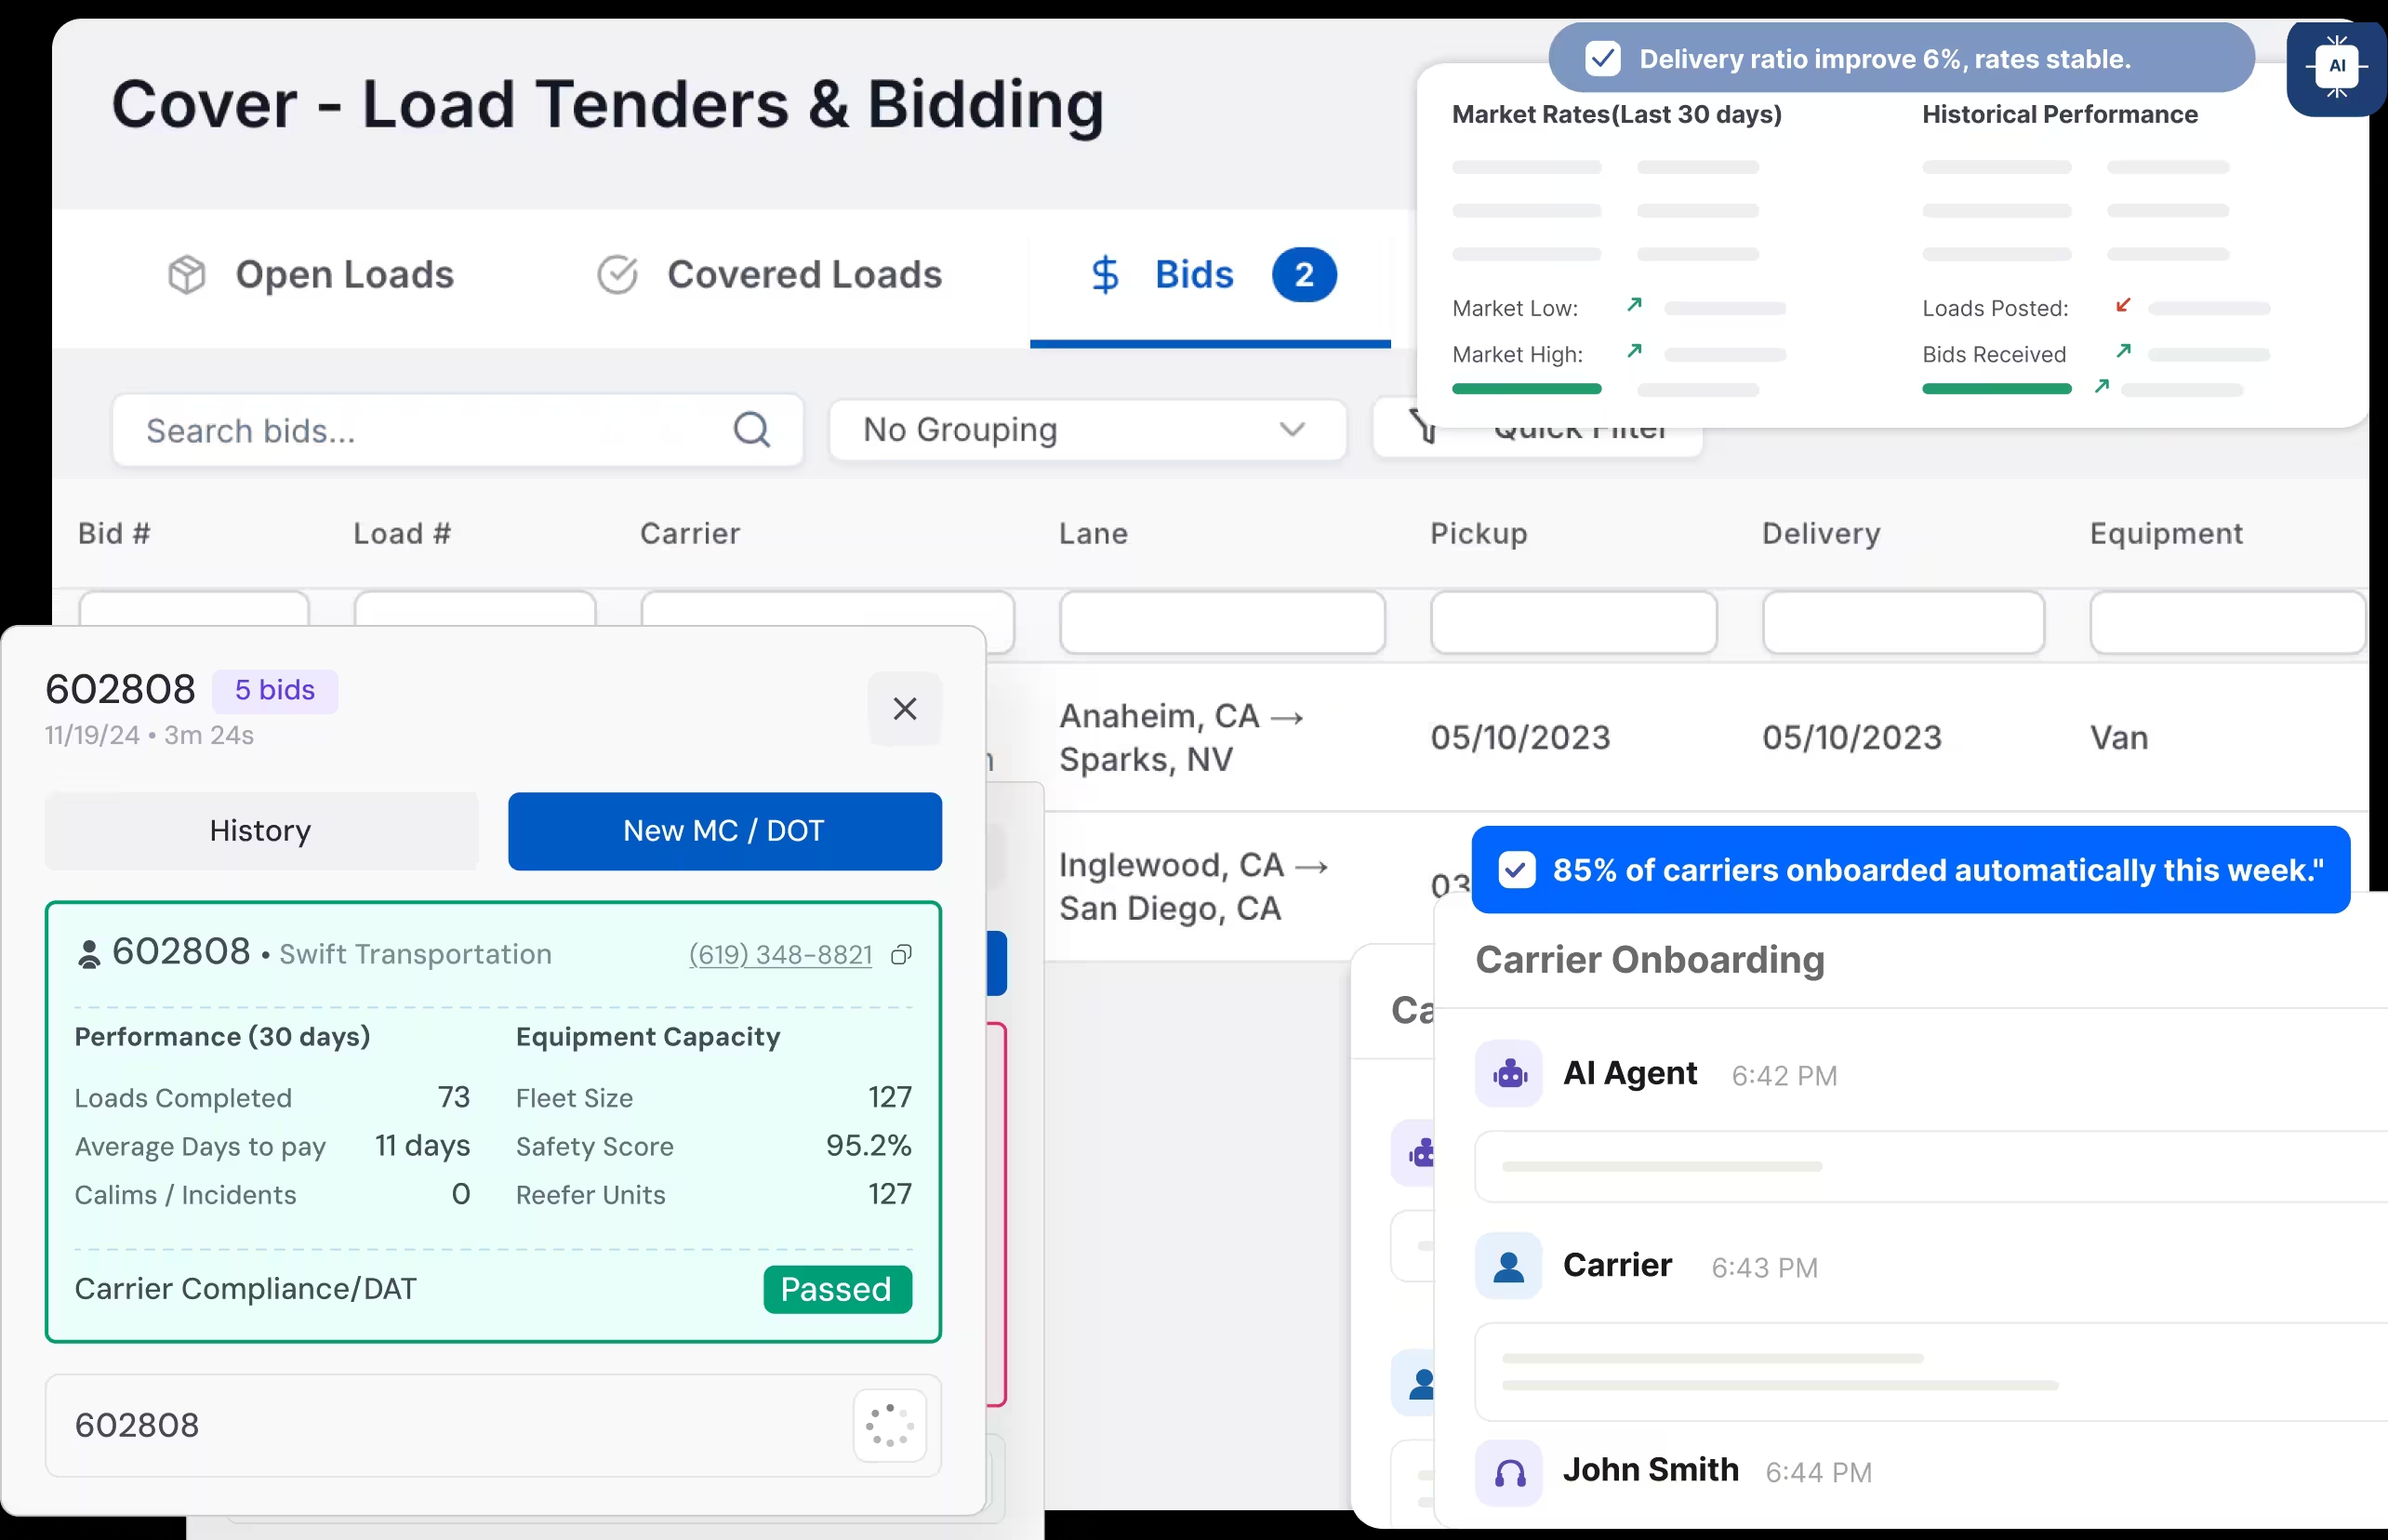Click the Carrier person avatar at 6:43 PM
The image size is (2388, 1540).
click(x=1508, y=1266)
